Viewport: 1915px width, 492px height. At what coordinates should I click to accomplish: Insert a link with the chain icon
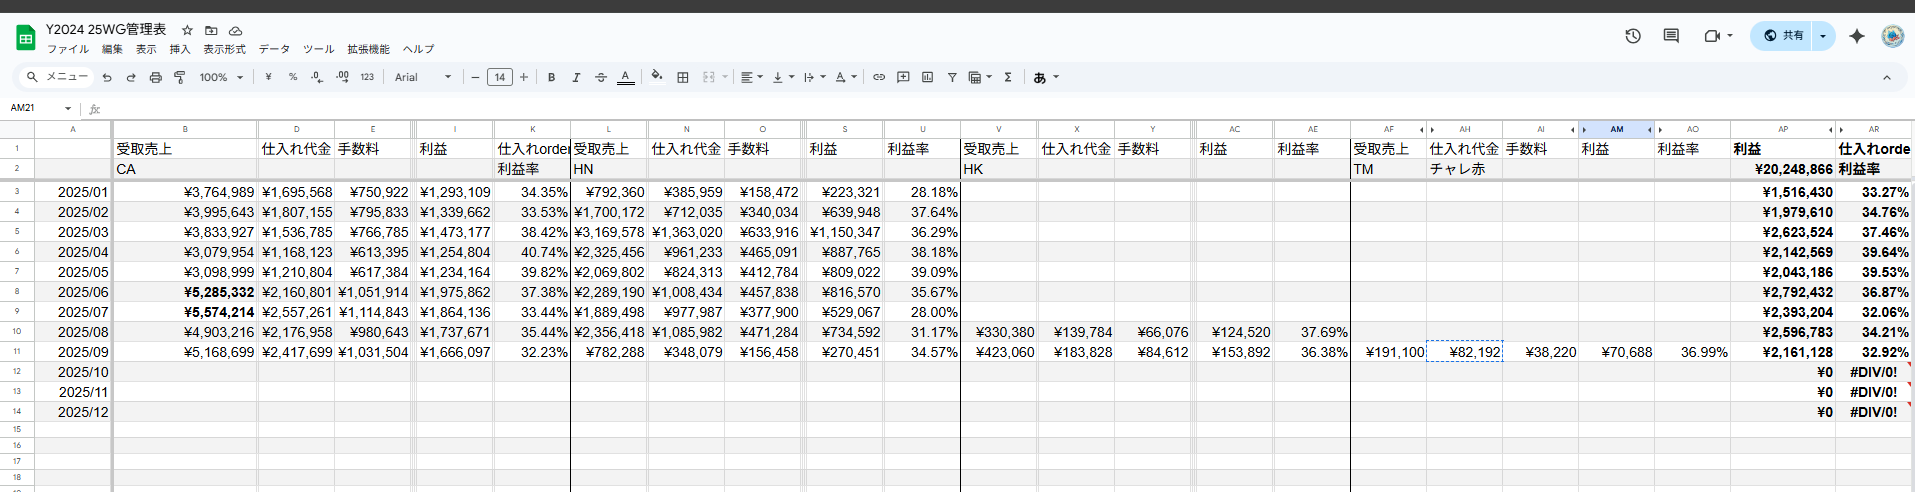click(x=879, y=77)
